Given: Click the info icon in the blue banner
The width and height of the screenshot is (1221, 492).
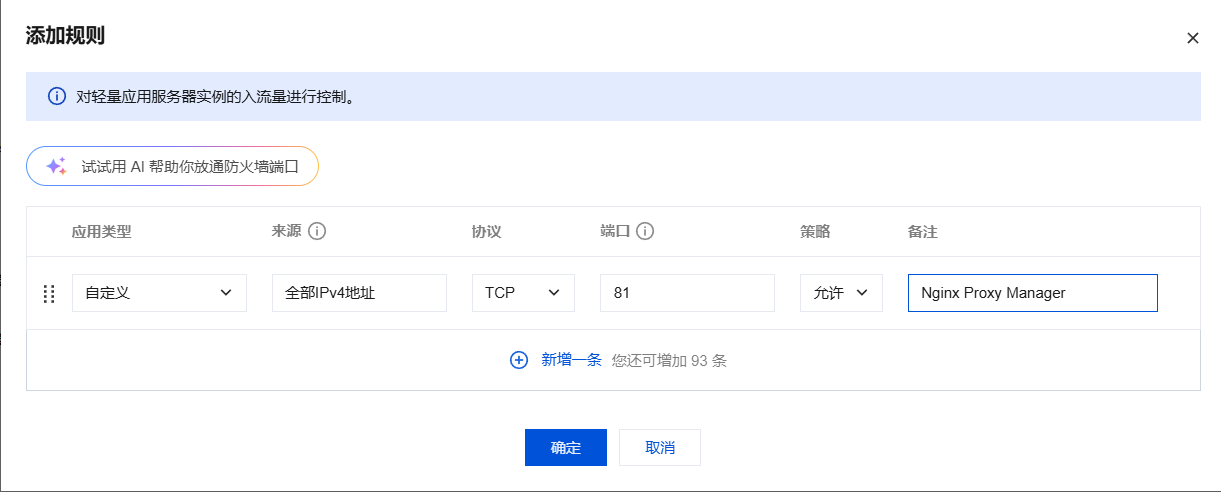Looking at the screenshot, I should click(x=57, y=97).
